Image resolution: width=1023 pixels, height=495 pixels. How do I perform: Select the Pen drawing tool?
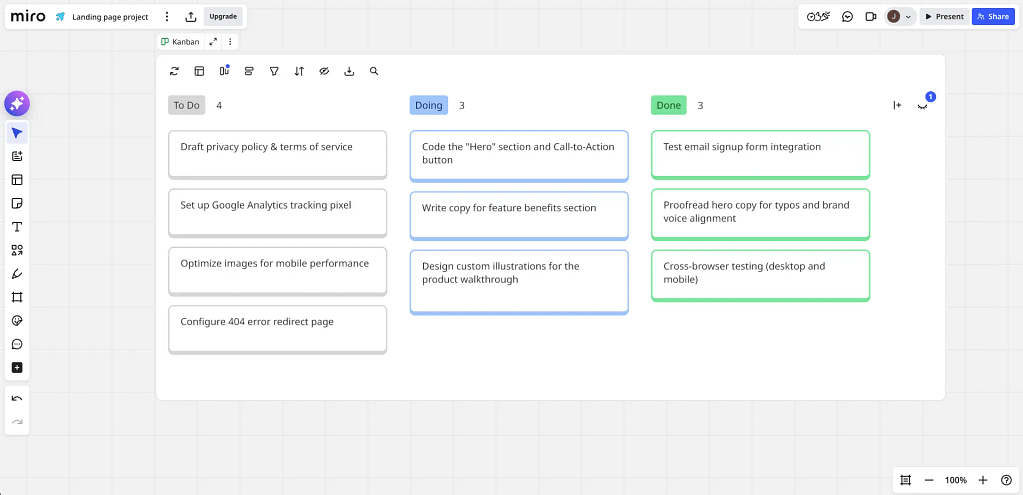tap(17, 274)
